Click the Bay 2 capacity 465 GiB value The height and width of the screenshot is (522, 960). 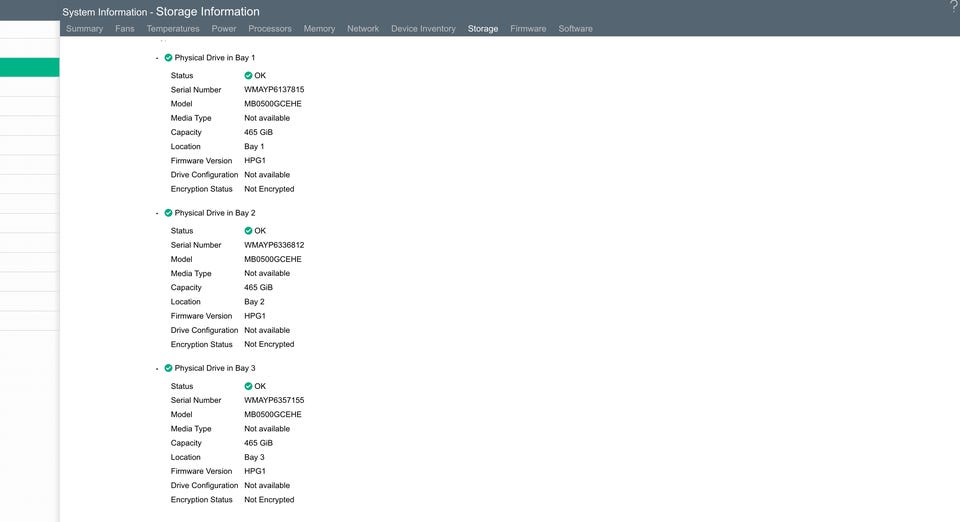tap(258, 288)
